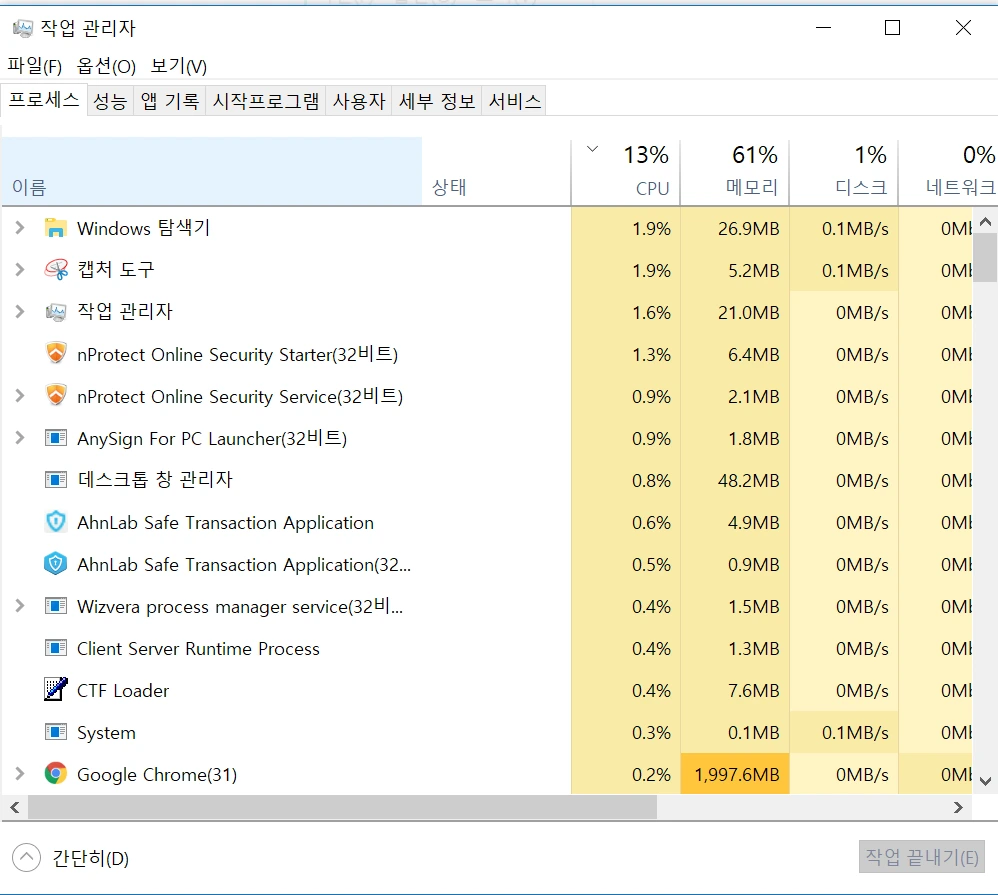Sort by the 0% 네트워크 column header
The width and height of the screenshot is (998, 895).
tap(948, 171)
